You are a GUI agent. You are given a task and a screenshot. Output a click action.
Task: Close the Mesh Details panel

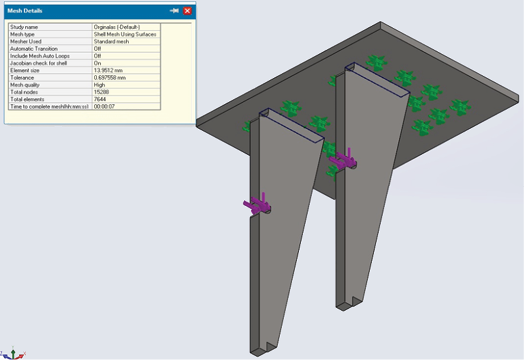click(x=187, y=11)
